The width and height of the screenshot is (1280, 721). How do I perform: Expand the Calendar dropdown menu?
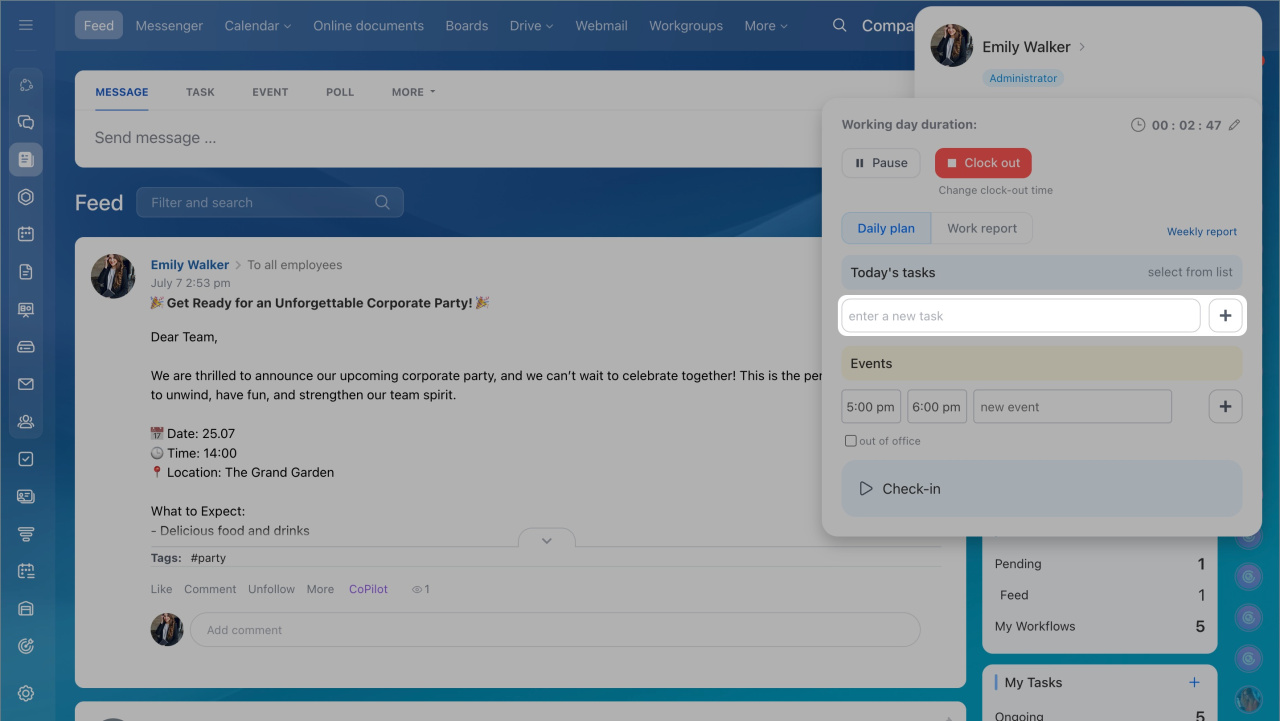(x=257, y=26)
